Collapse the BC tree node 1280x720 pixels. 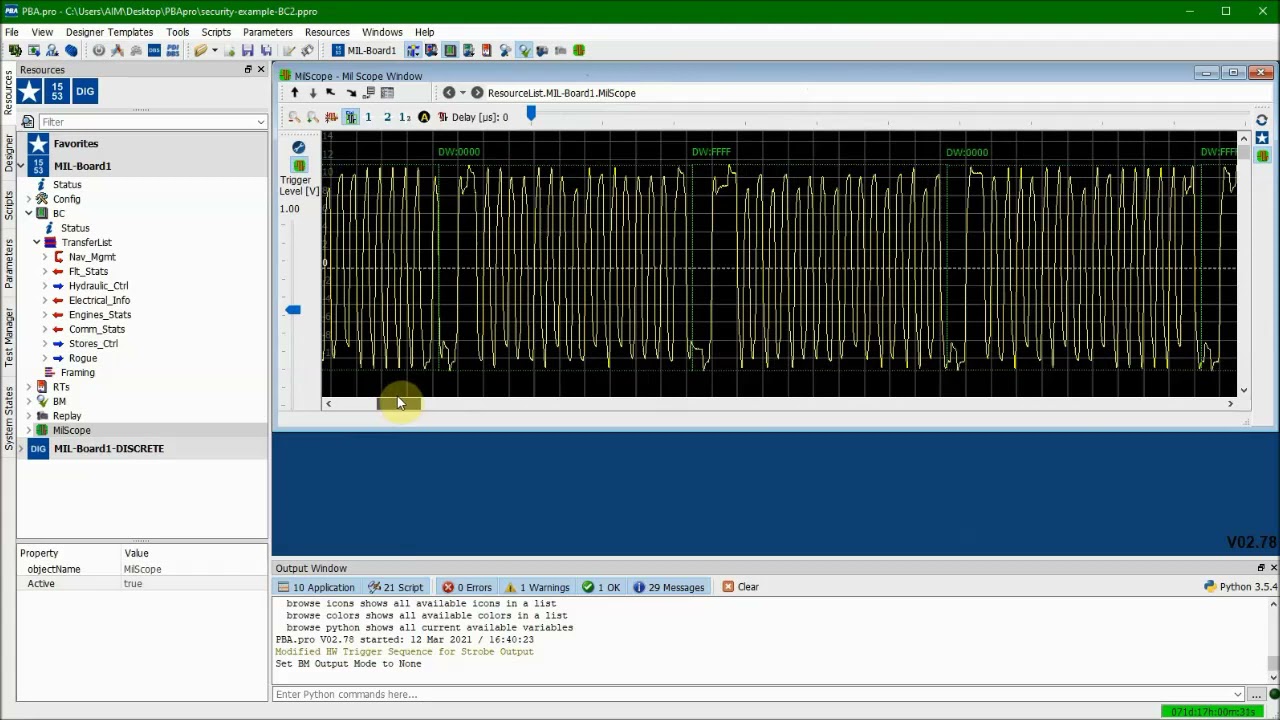[x=29, y=214]
